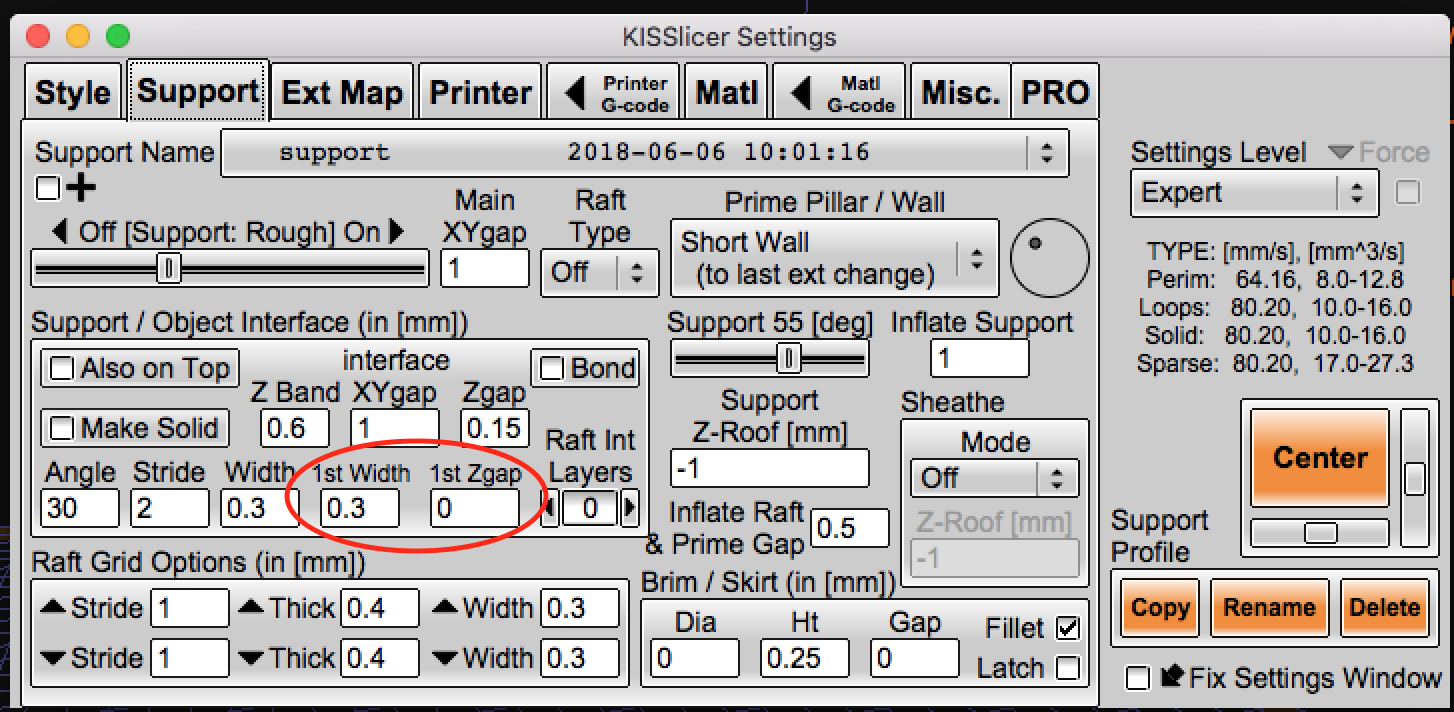The height and width of the screenshot is (712, 1454).
Task: Click the down triangle beside lower Width field
Action: click(445, 658)
